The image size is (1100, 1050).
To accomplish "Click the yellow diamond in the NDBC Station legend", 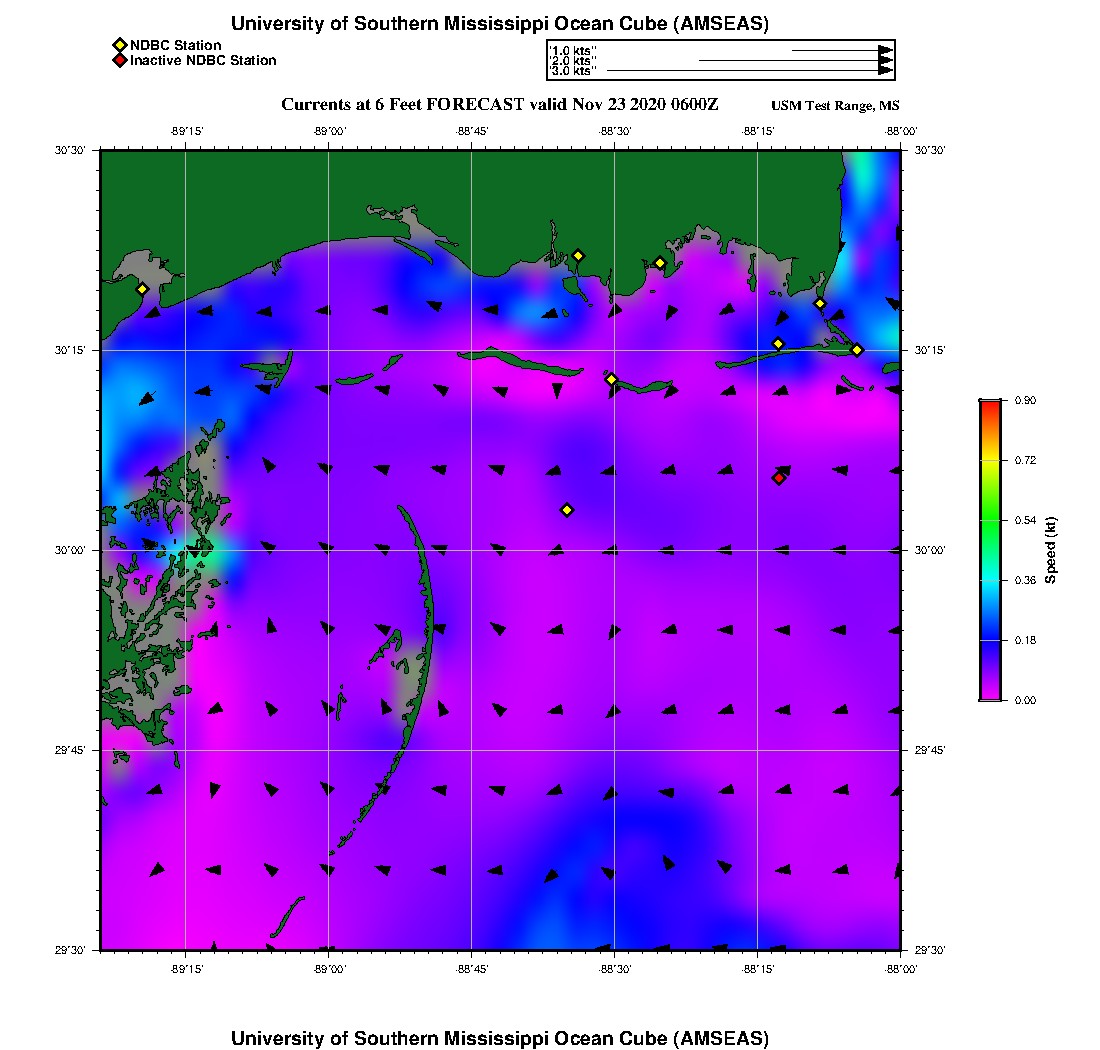I will [119, 45].
